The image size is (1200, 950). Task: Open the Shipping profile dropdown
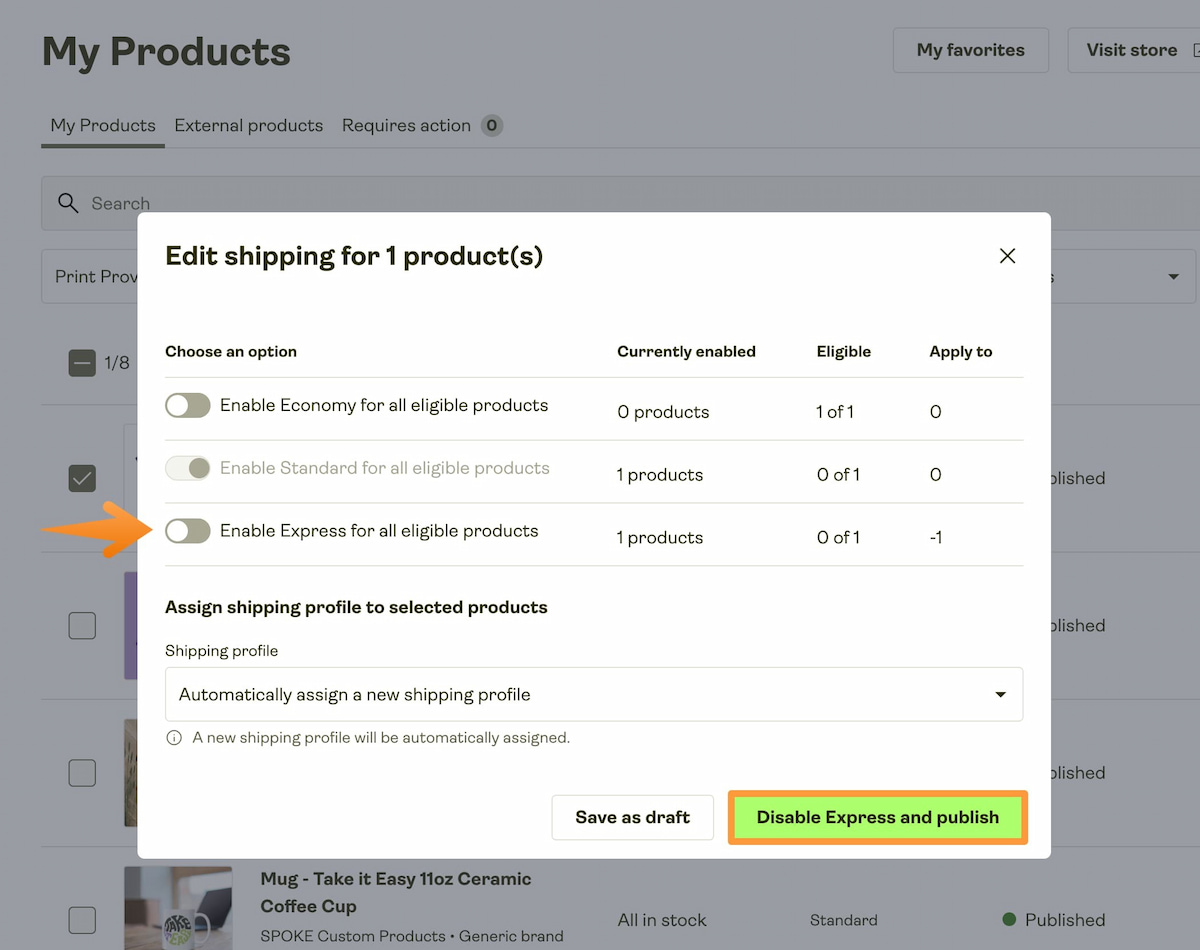point(595,693)
